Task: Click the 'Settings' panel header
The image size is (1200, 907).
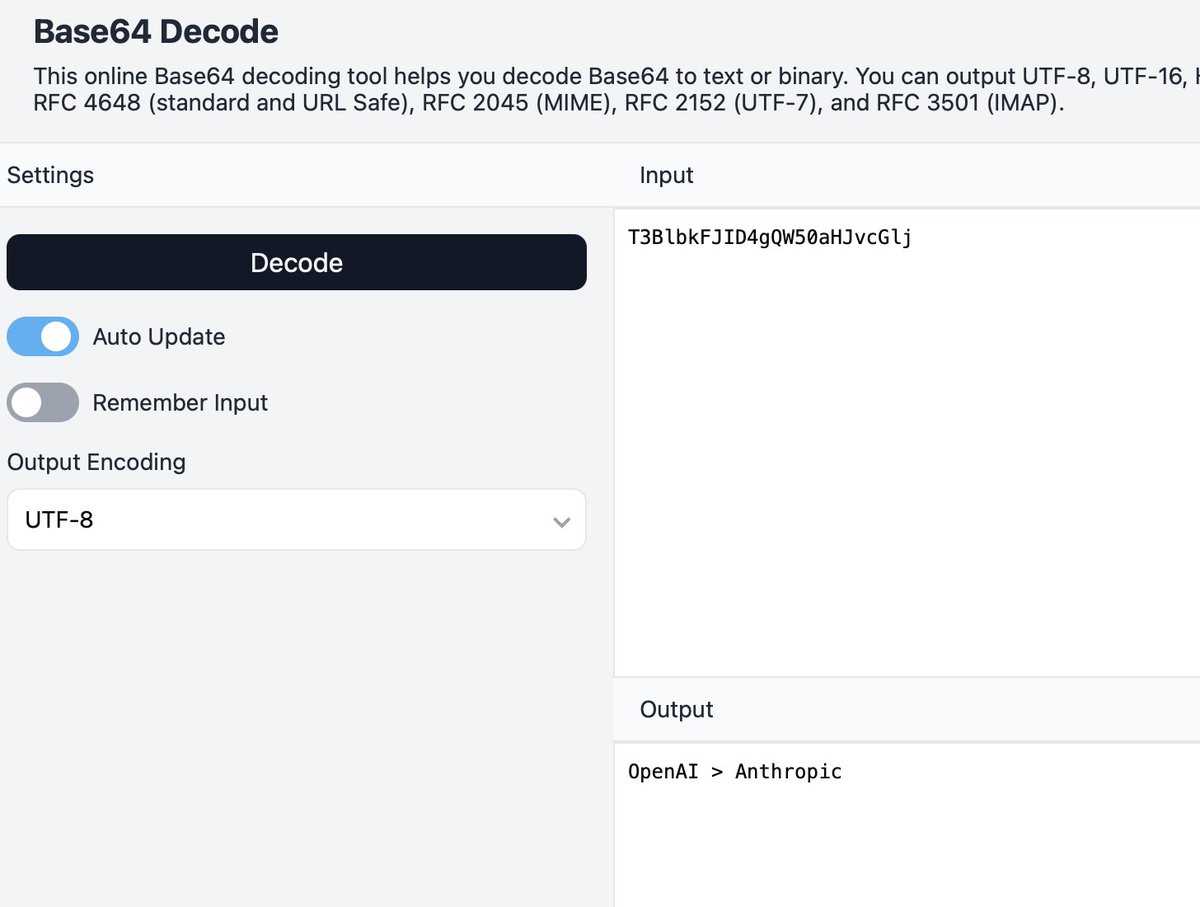Action: [50, 175]
